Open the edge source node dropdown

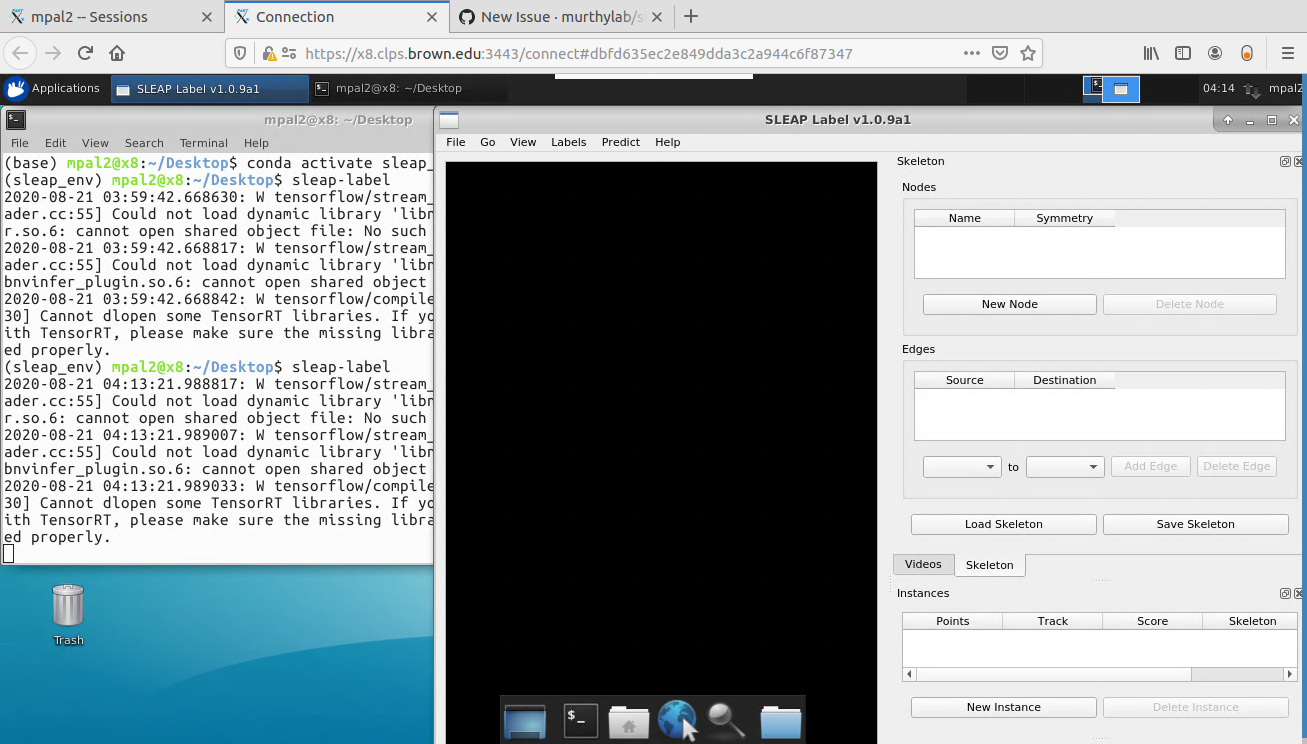click(x=962, y=467)
